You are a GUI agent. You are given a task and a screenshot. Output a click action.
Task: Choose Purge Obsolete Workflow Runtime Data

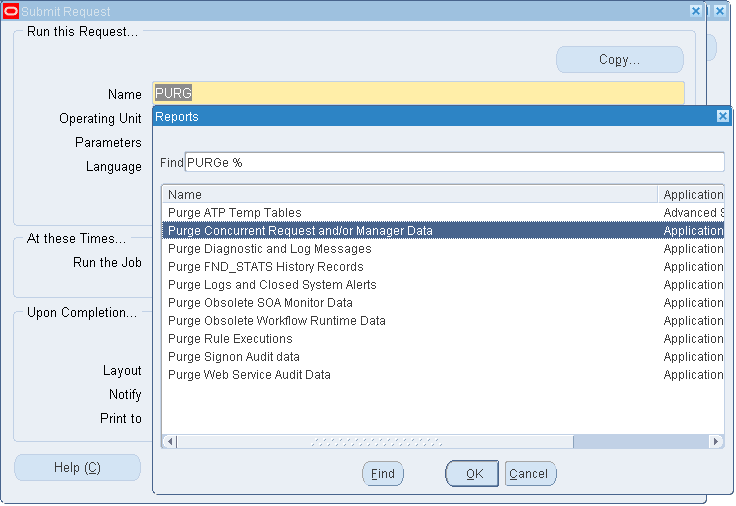(x=443, y=321)
